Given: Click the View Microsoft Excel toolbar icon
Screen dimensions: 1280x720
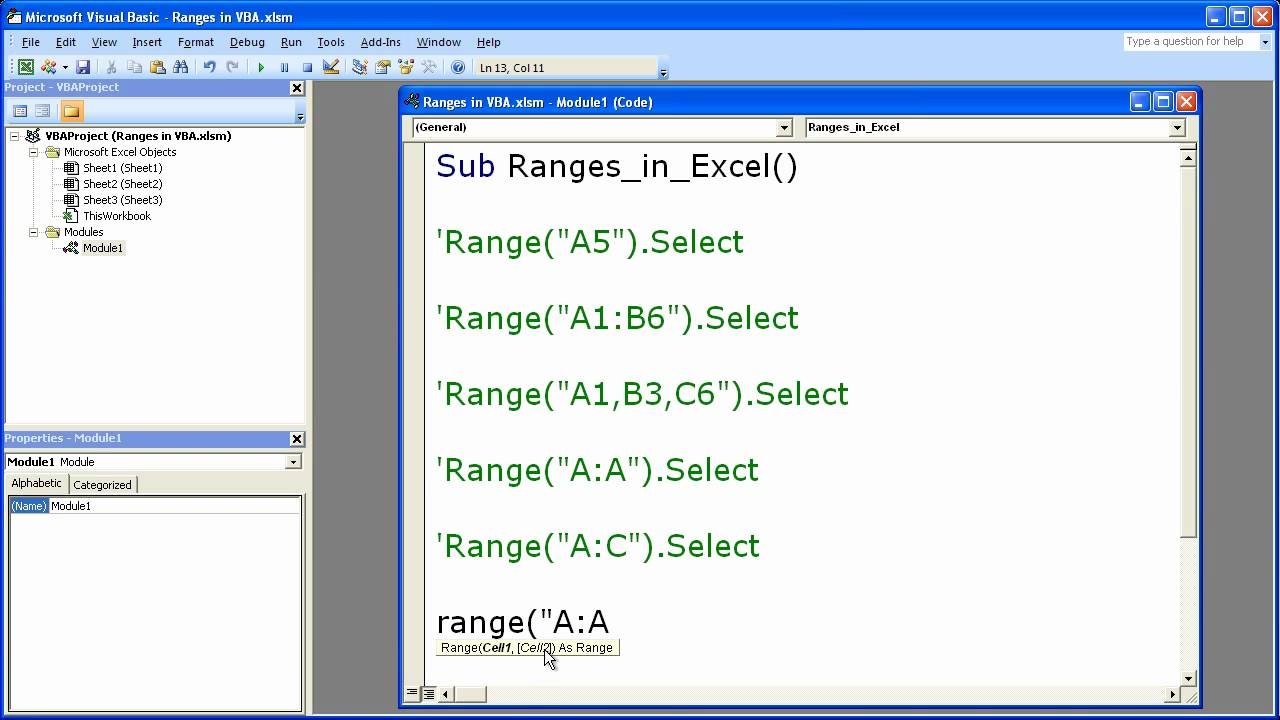Looking at the screenshot, I should (x=26, y=67).
